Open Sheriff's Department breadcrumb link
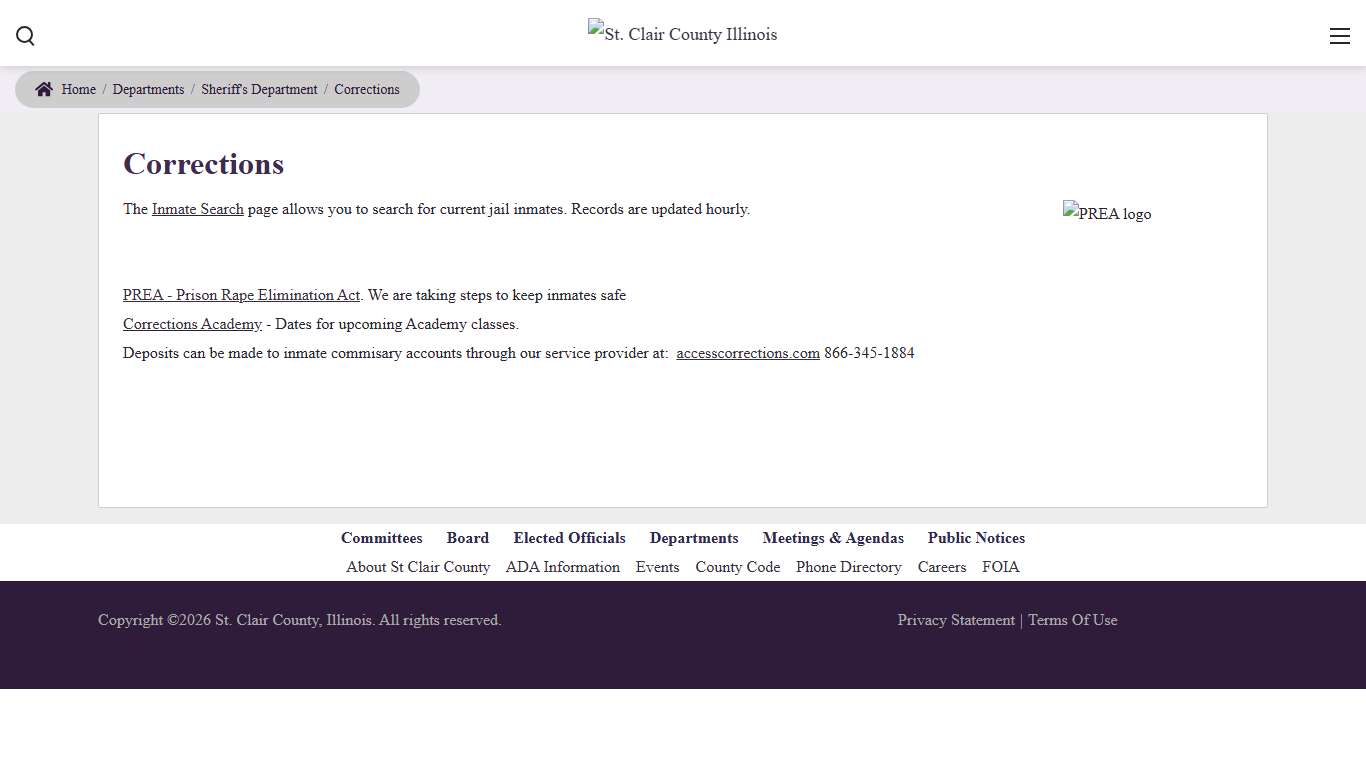Viewport: 1366px width, 768px height. pyautogui.click(x=259, y=89)
